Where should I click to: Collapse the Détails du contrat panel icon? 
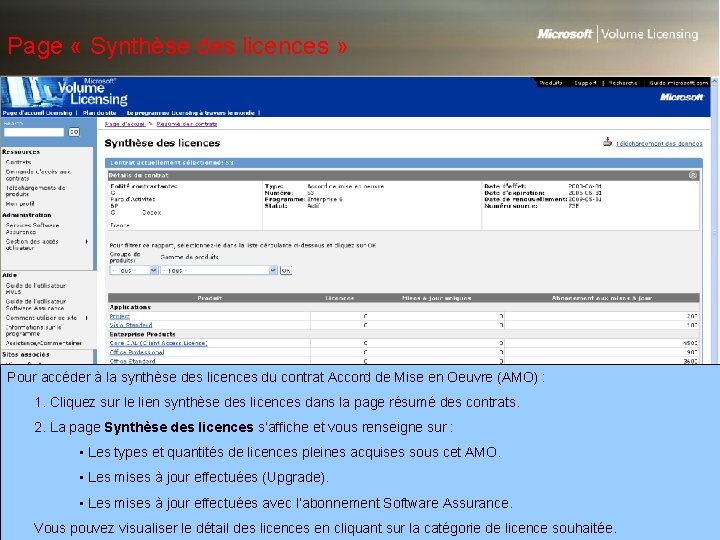pyautogui.click(x=693, y=175)
